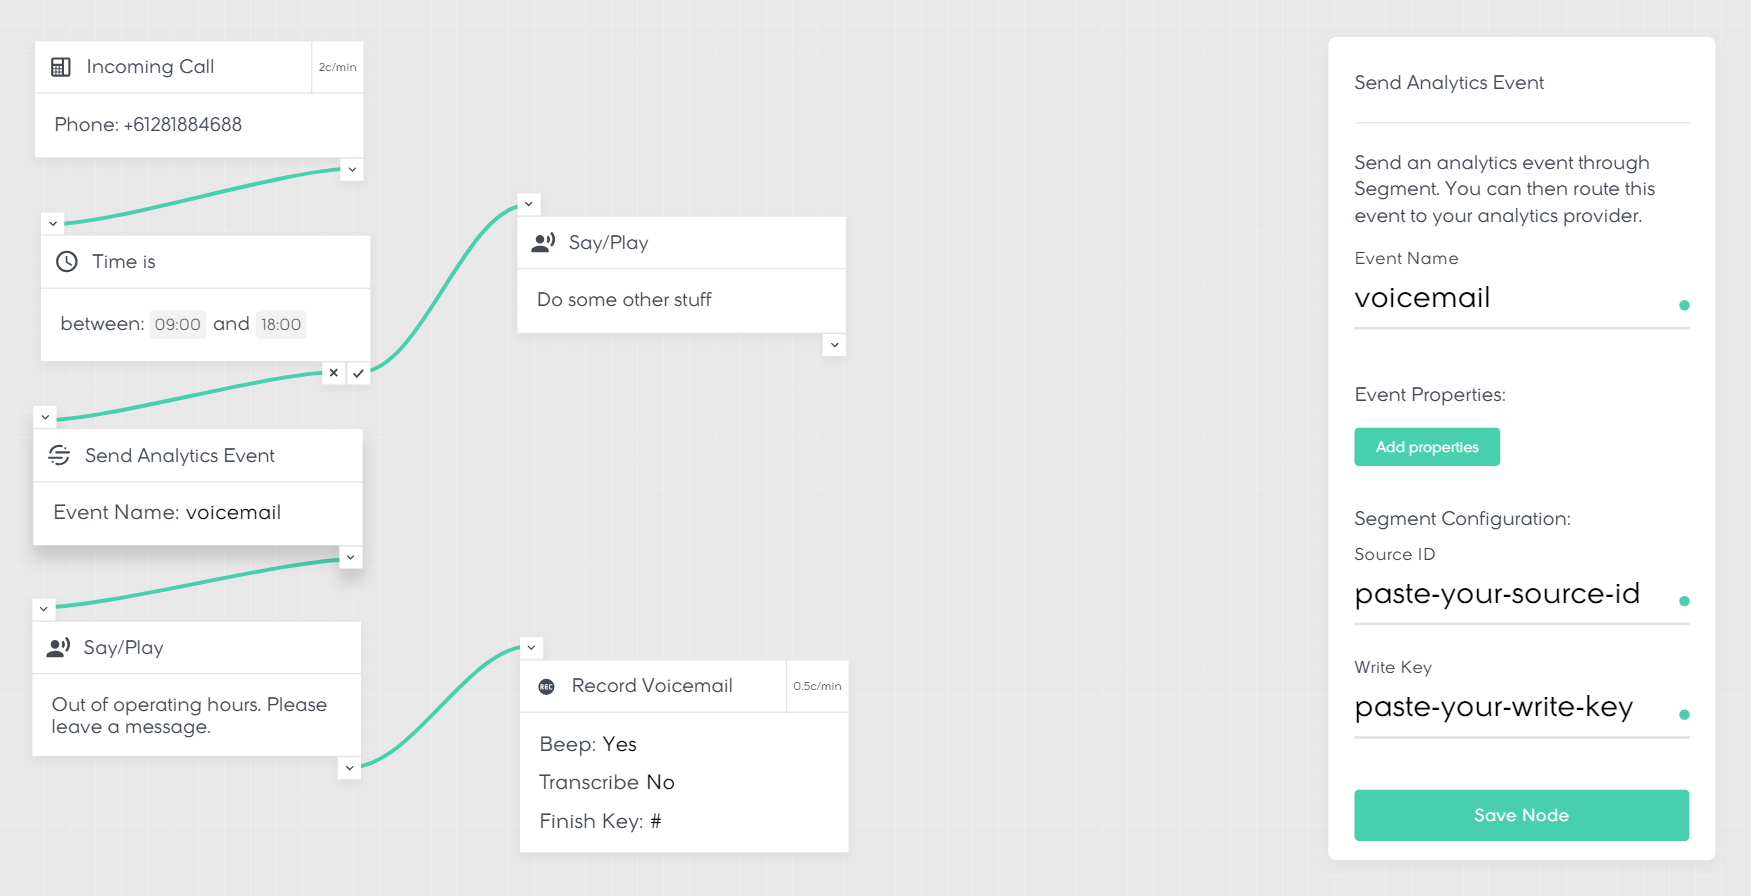This screenshot has width=1751, height=896.
Task: Click the X false-output port of Time is
Action: pos(334,373)
